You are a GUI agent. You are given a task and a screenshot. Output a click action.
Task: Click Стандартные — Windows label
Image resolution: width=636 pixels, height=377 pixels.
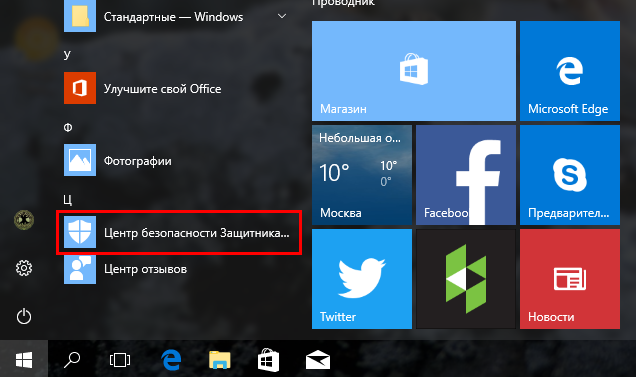[174, 17]
